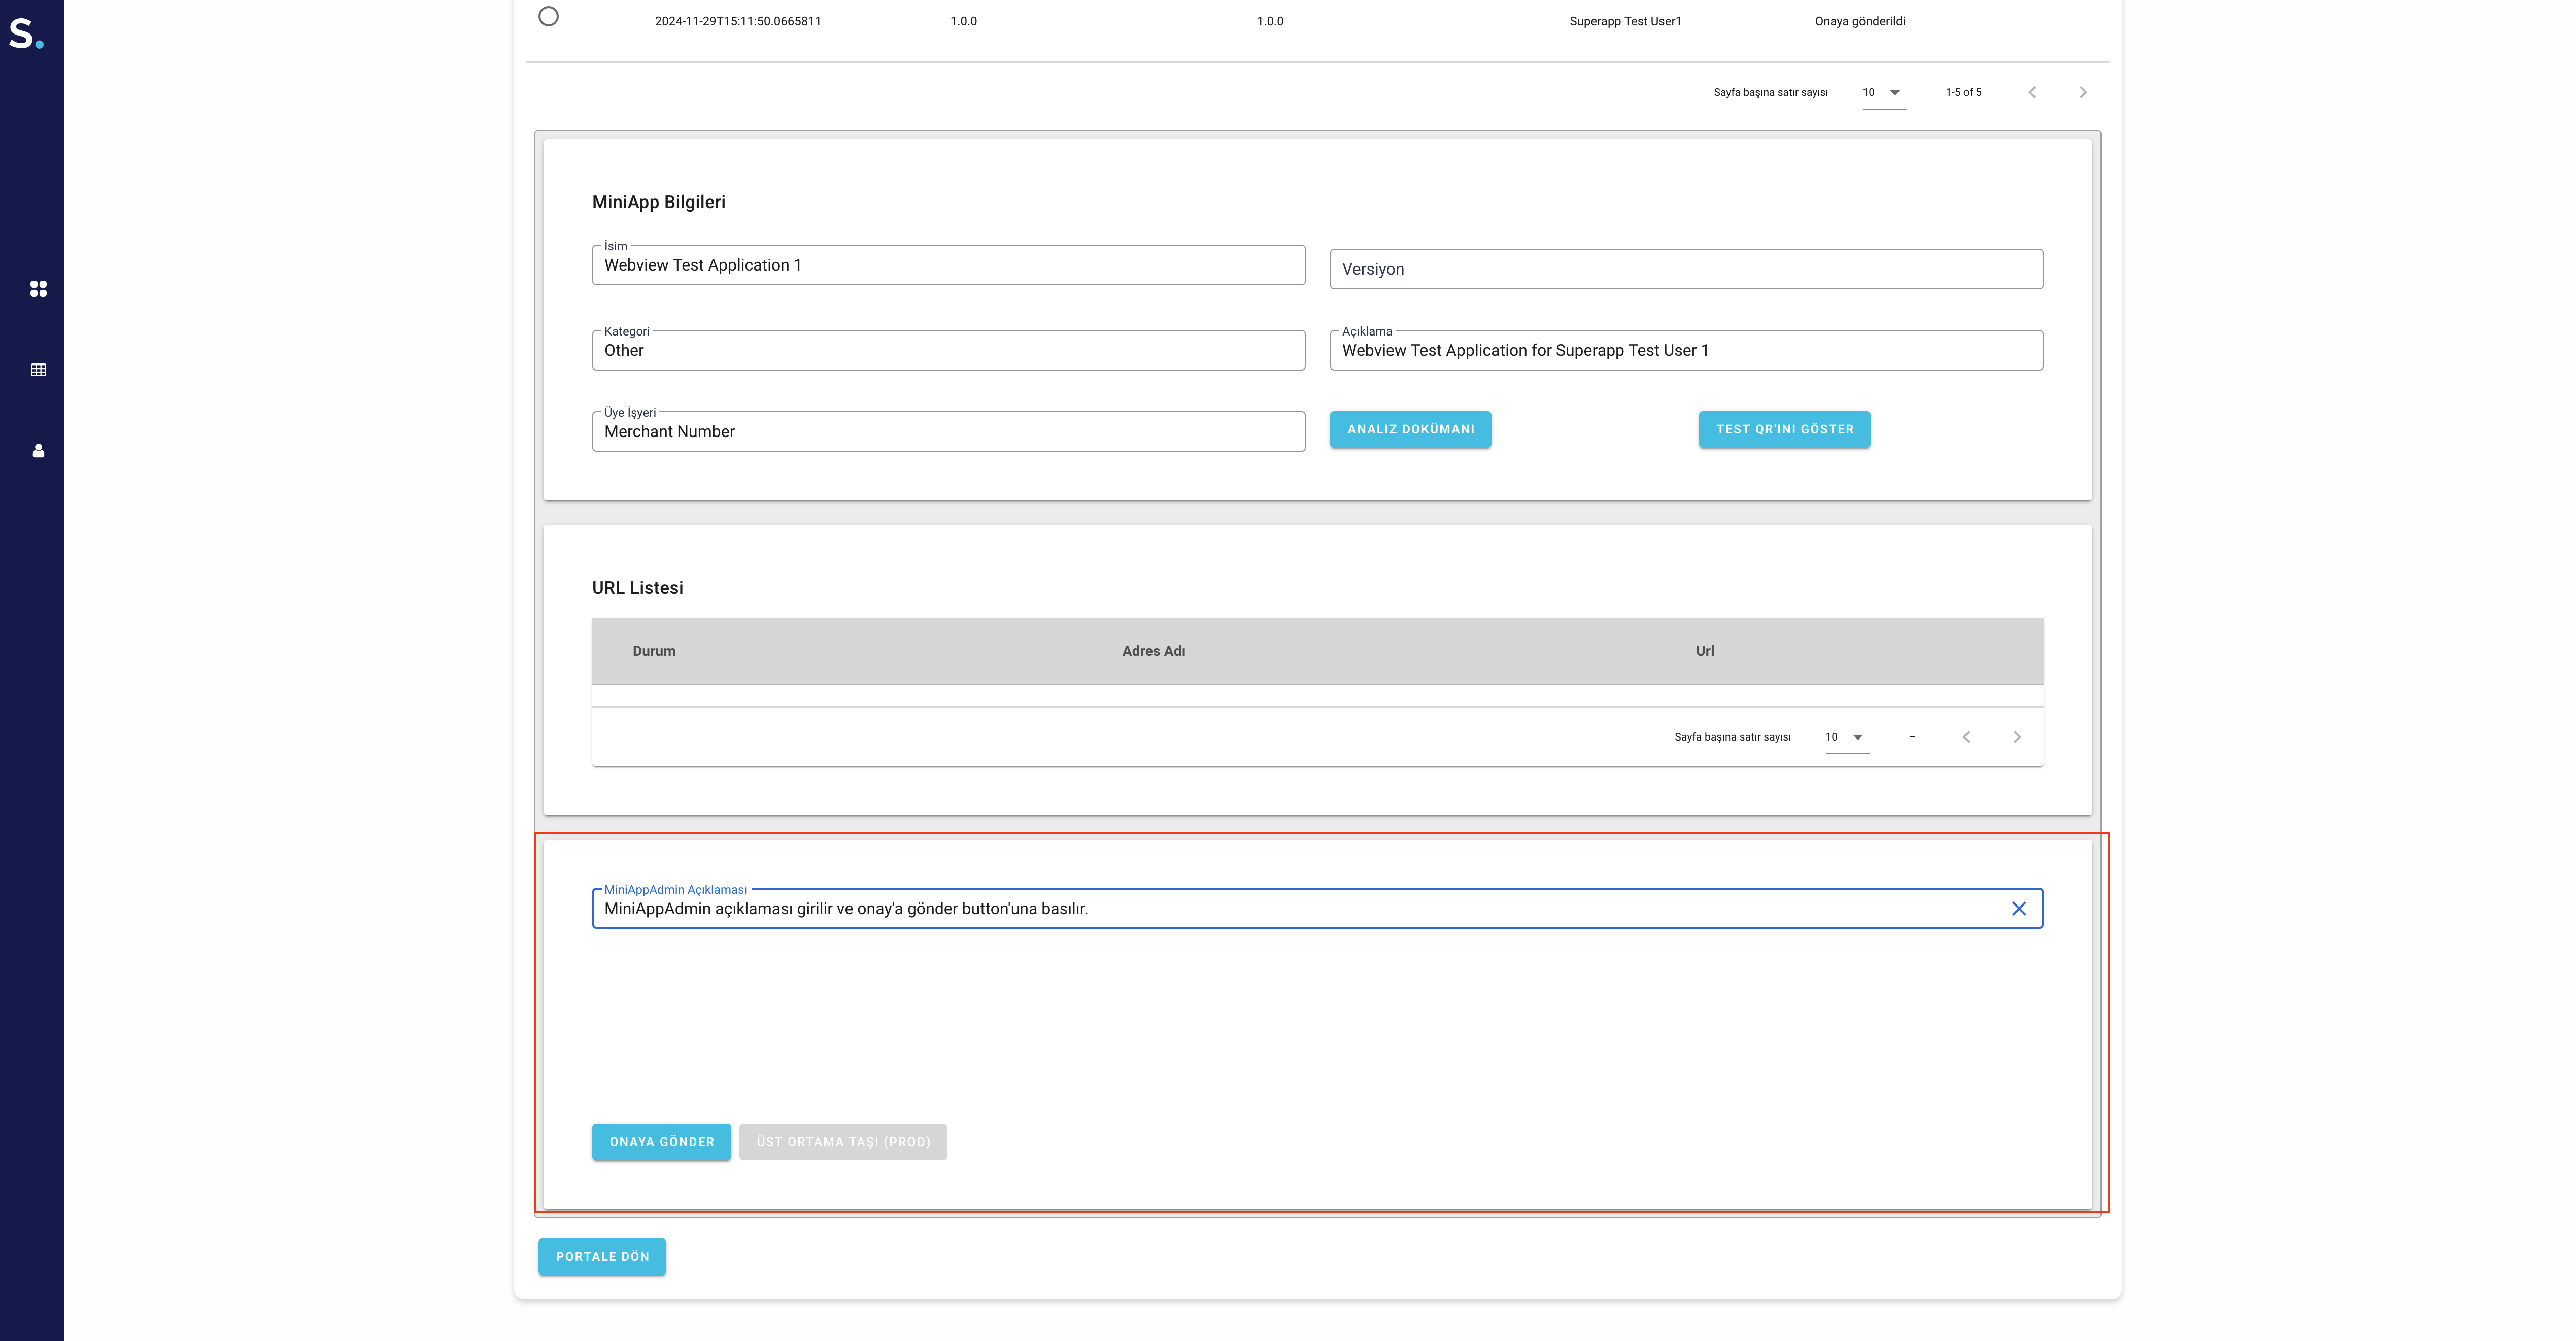
Task: Click the Kategori field showing Other
Action: pyautogui.click(x=947, y=351)
